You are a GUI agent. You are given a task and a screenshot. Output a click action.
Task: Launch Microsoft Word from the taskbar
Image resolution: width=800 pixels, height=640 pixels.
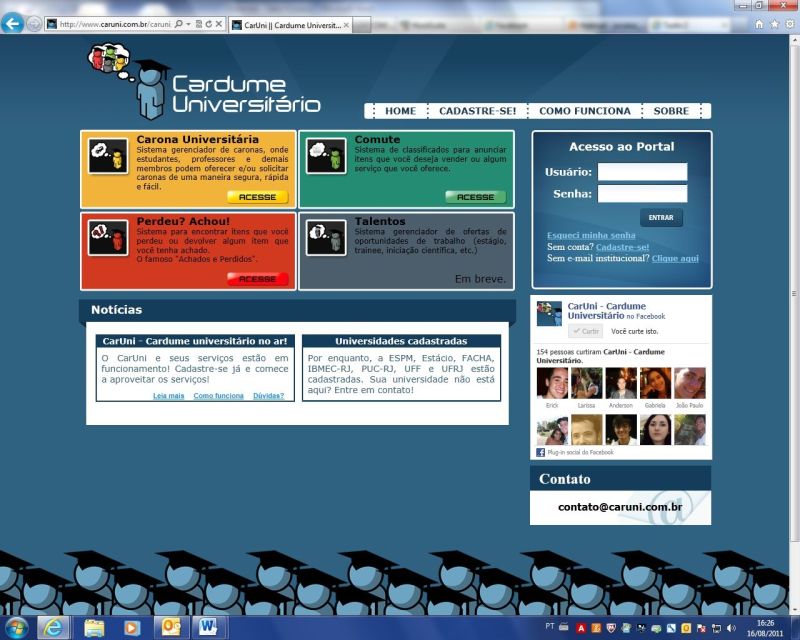click(x=208, y=627)
